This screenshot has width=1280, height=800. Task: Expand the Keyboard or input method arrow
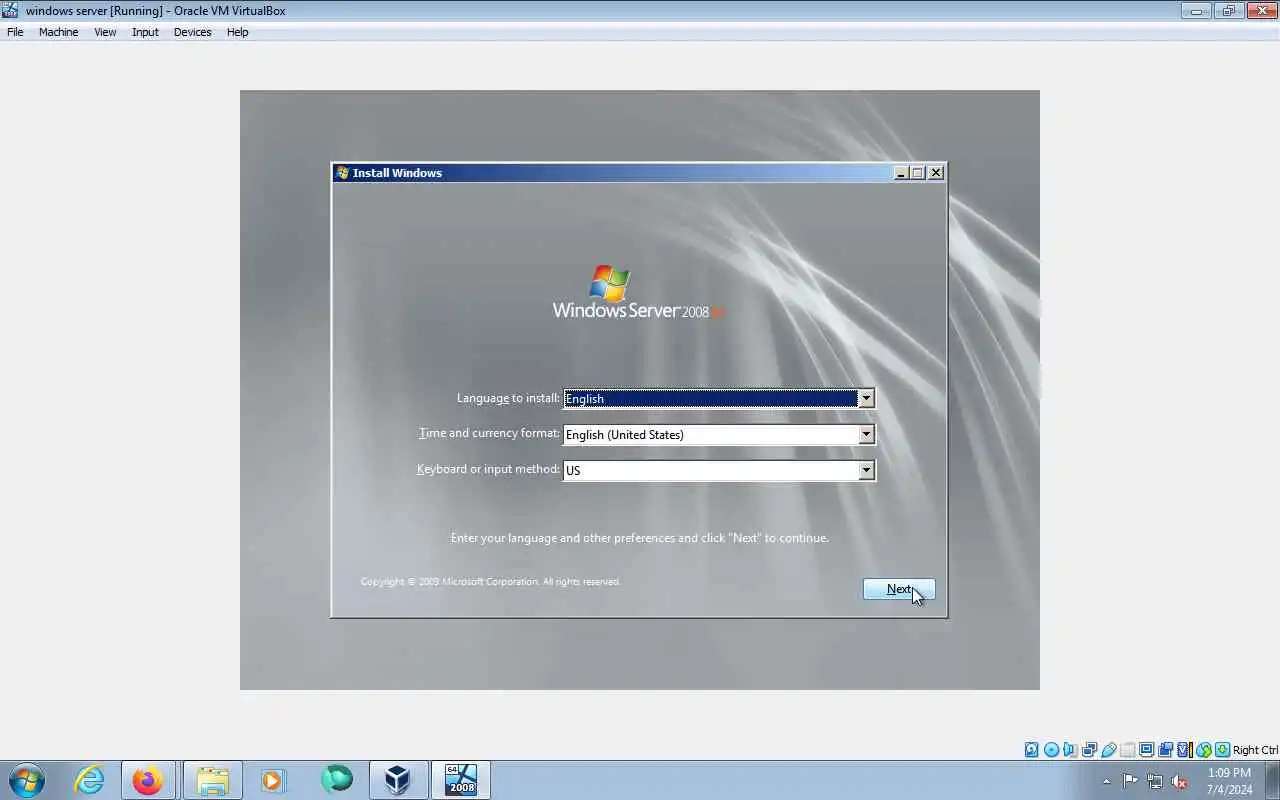click(866, 470)
